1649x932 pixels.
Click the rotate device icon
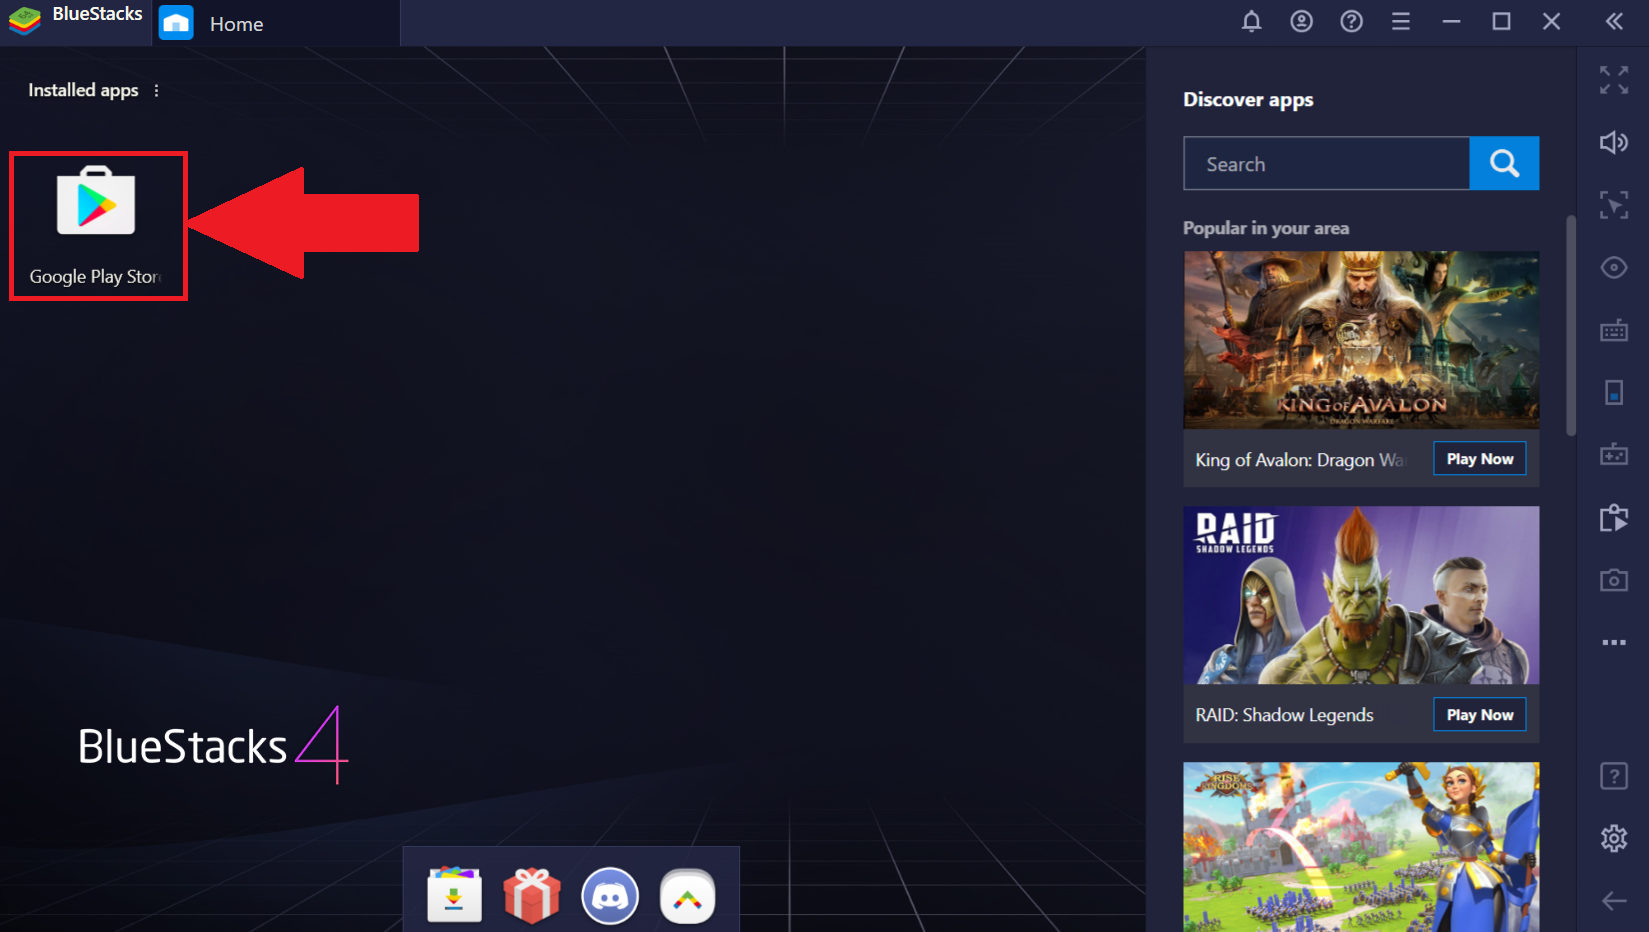1614,392
